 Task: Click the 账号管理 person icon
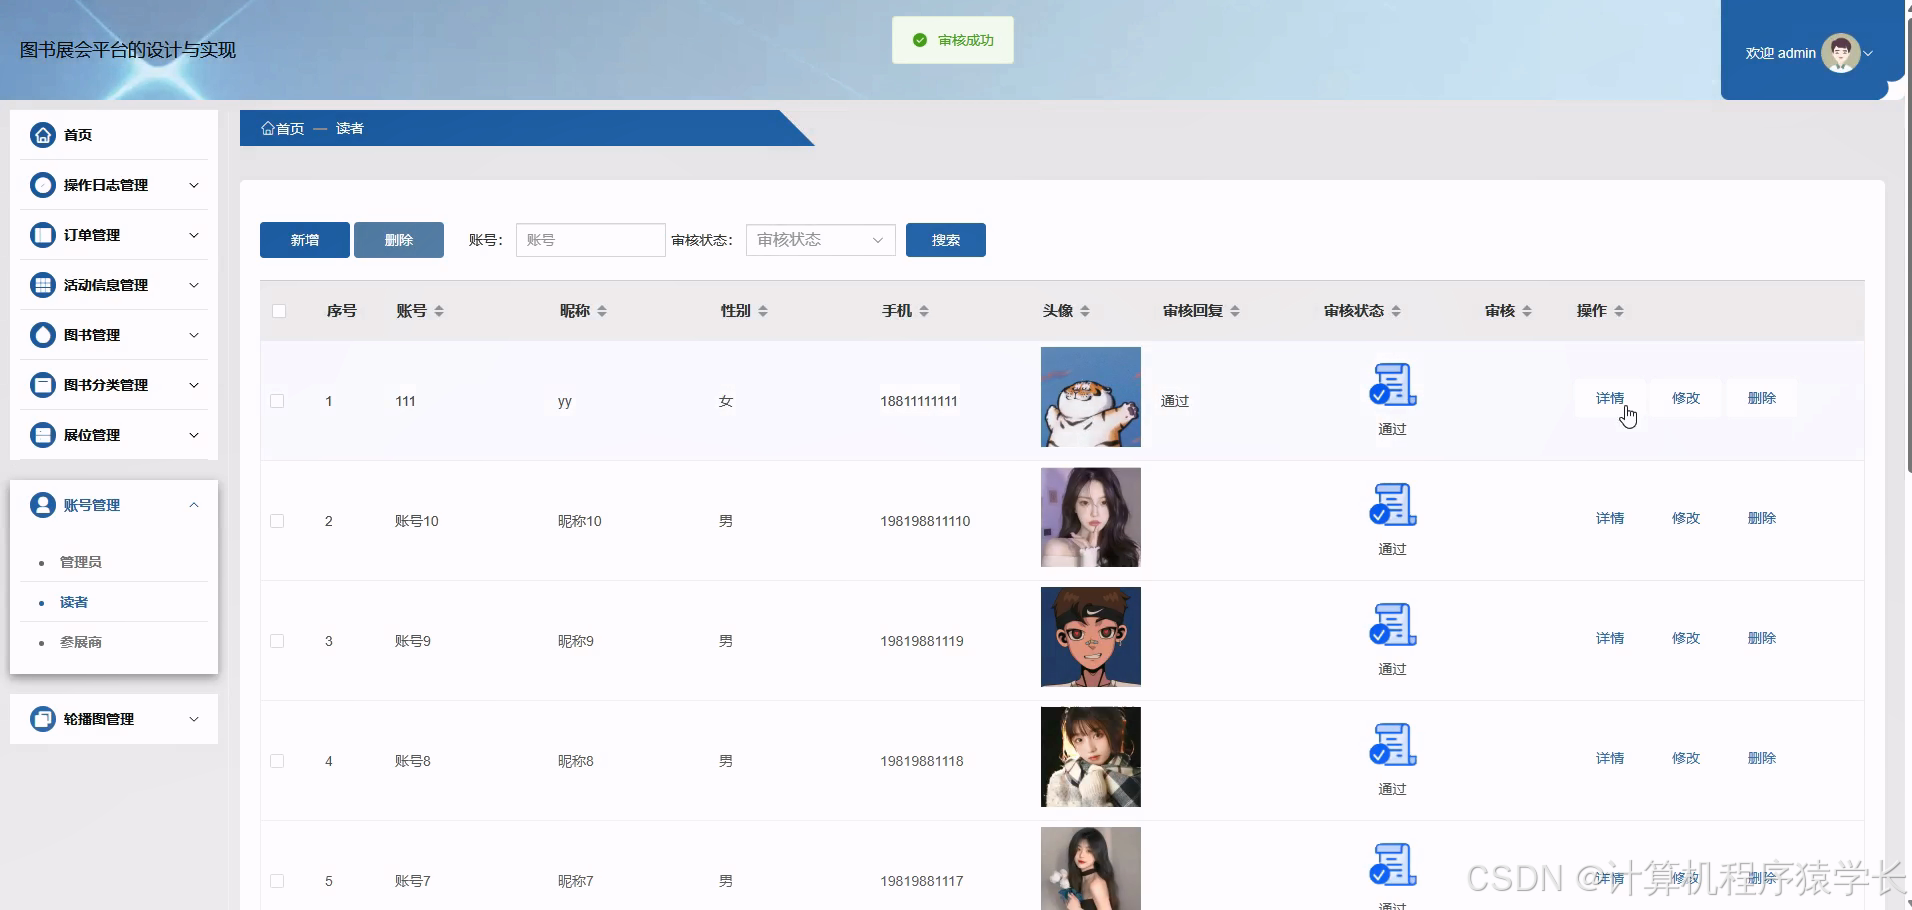tap(42, 504)
